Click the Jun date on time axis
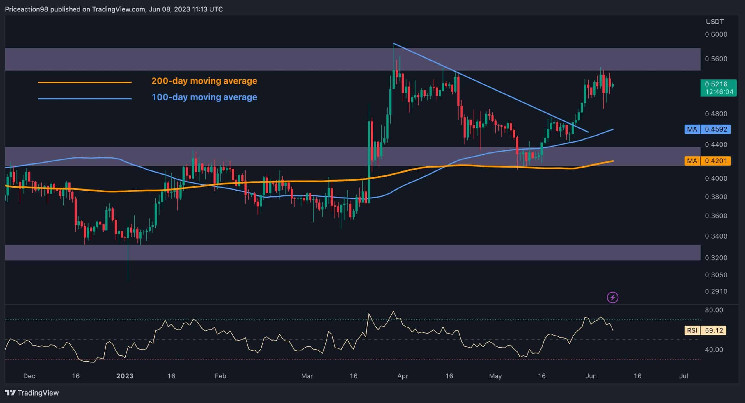The image size is (745, 403). tap(591, 376)
